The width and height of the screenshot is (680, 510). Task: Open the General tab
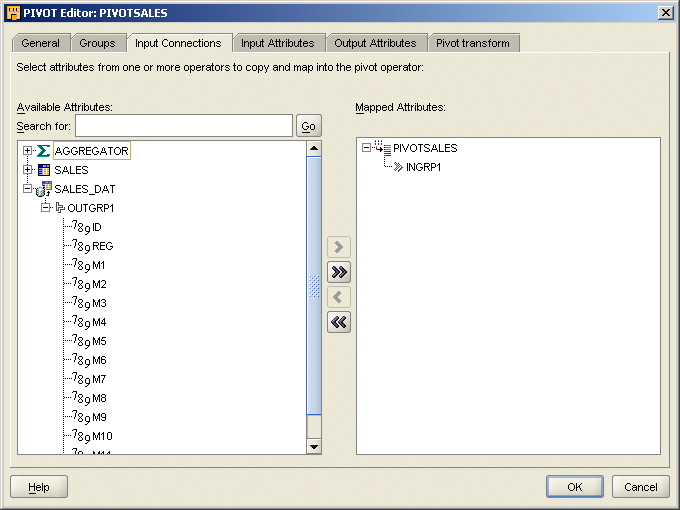pyautogui.click(x=41, y=43)
